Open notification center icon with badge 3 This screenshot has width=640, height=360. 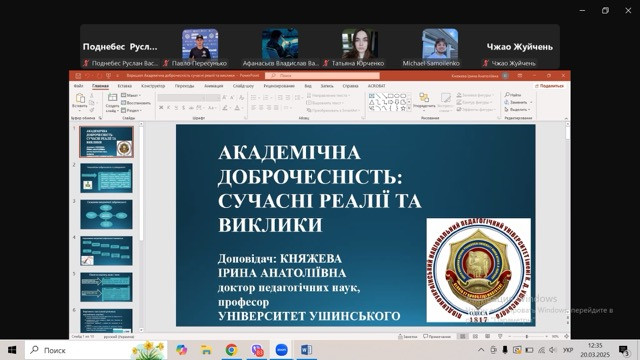[x=624, y=350]
